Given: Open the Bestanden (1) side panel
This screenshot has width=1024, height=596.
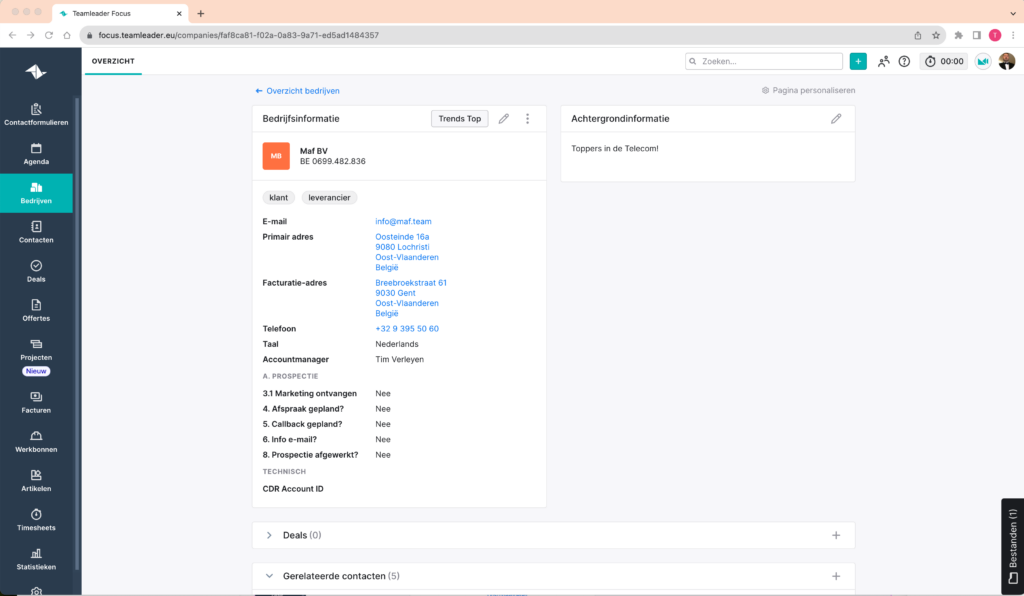Looking at the screenshot, I should (x=1013, y=547).
